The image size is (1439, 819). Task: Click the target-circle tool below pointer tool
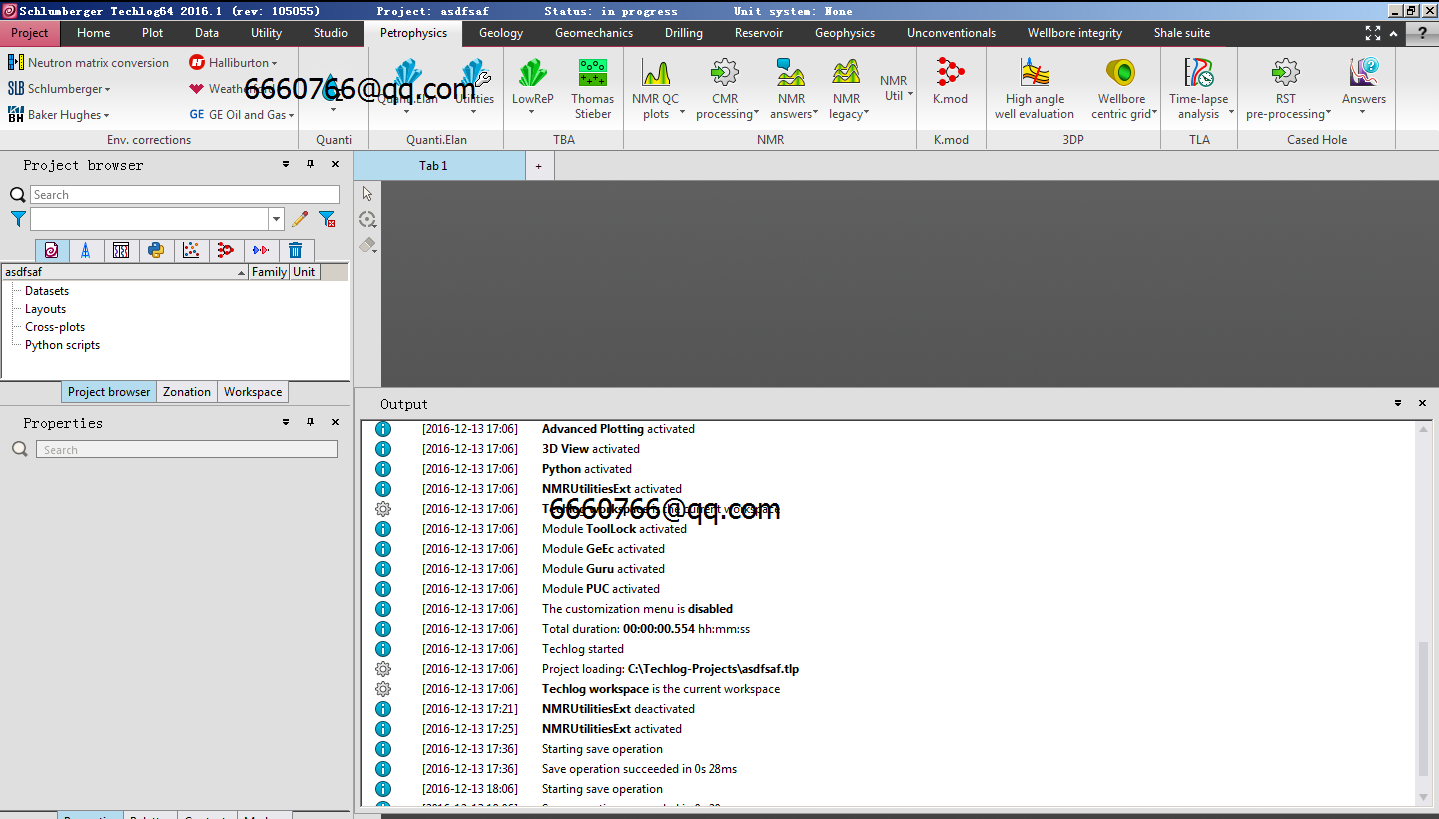click(367, 219)
